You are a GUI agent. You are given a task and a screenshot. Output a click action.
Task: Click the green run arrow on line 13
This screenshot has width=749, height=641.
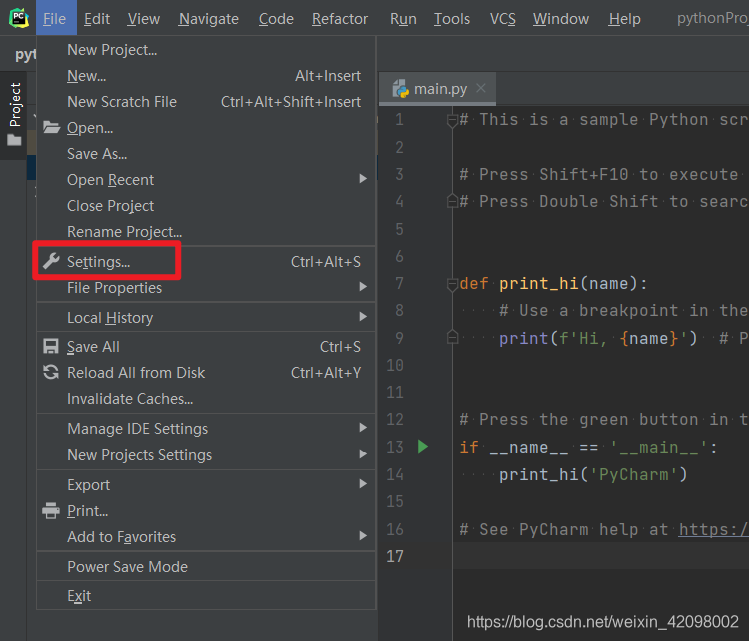pyautogui.click(x=423, y=447)
